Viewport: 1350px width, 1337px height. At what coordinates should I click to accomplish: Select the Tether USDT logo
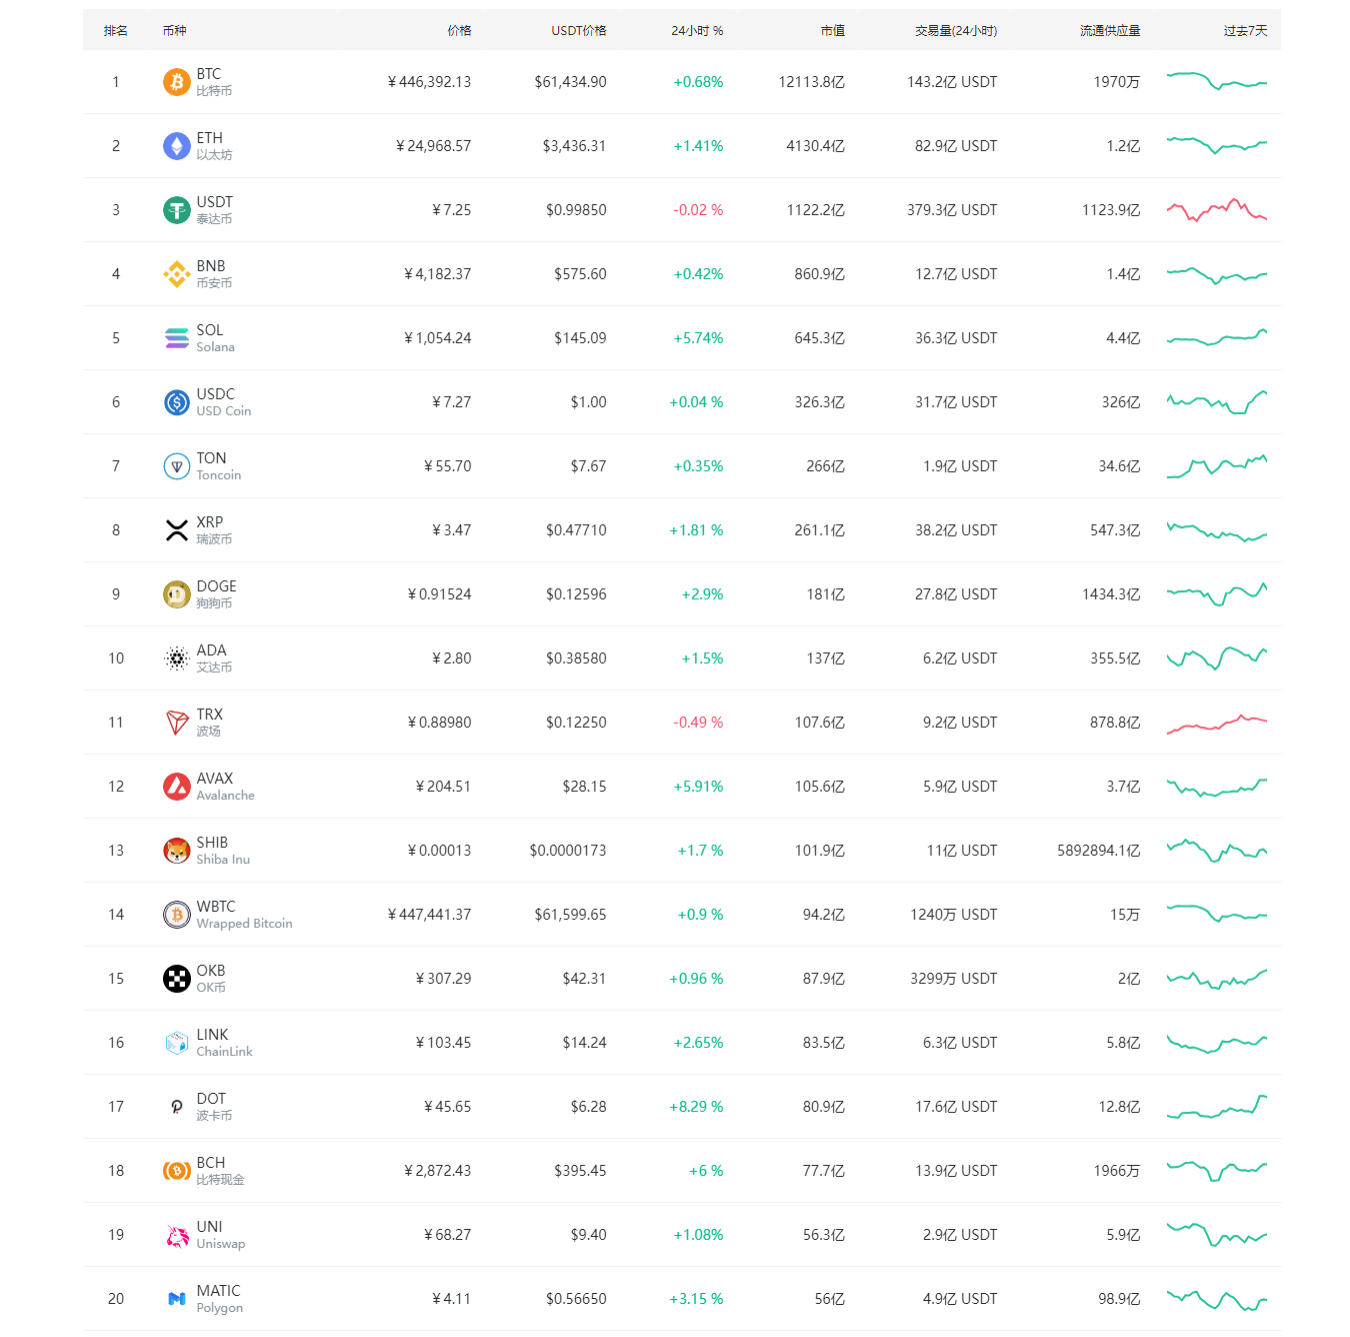[x=177, y=210]
